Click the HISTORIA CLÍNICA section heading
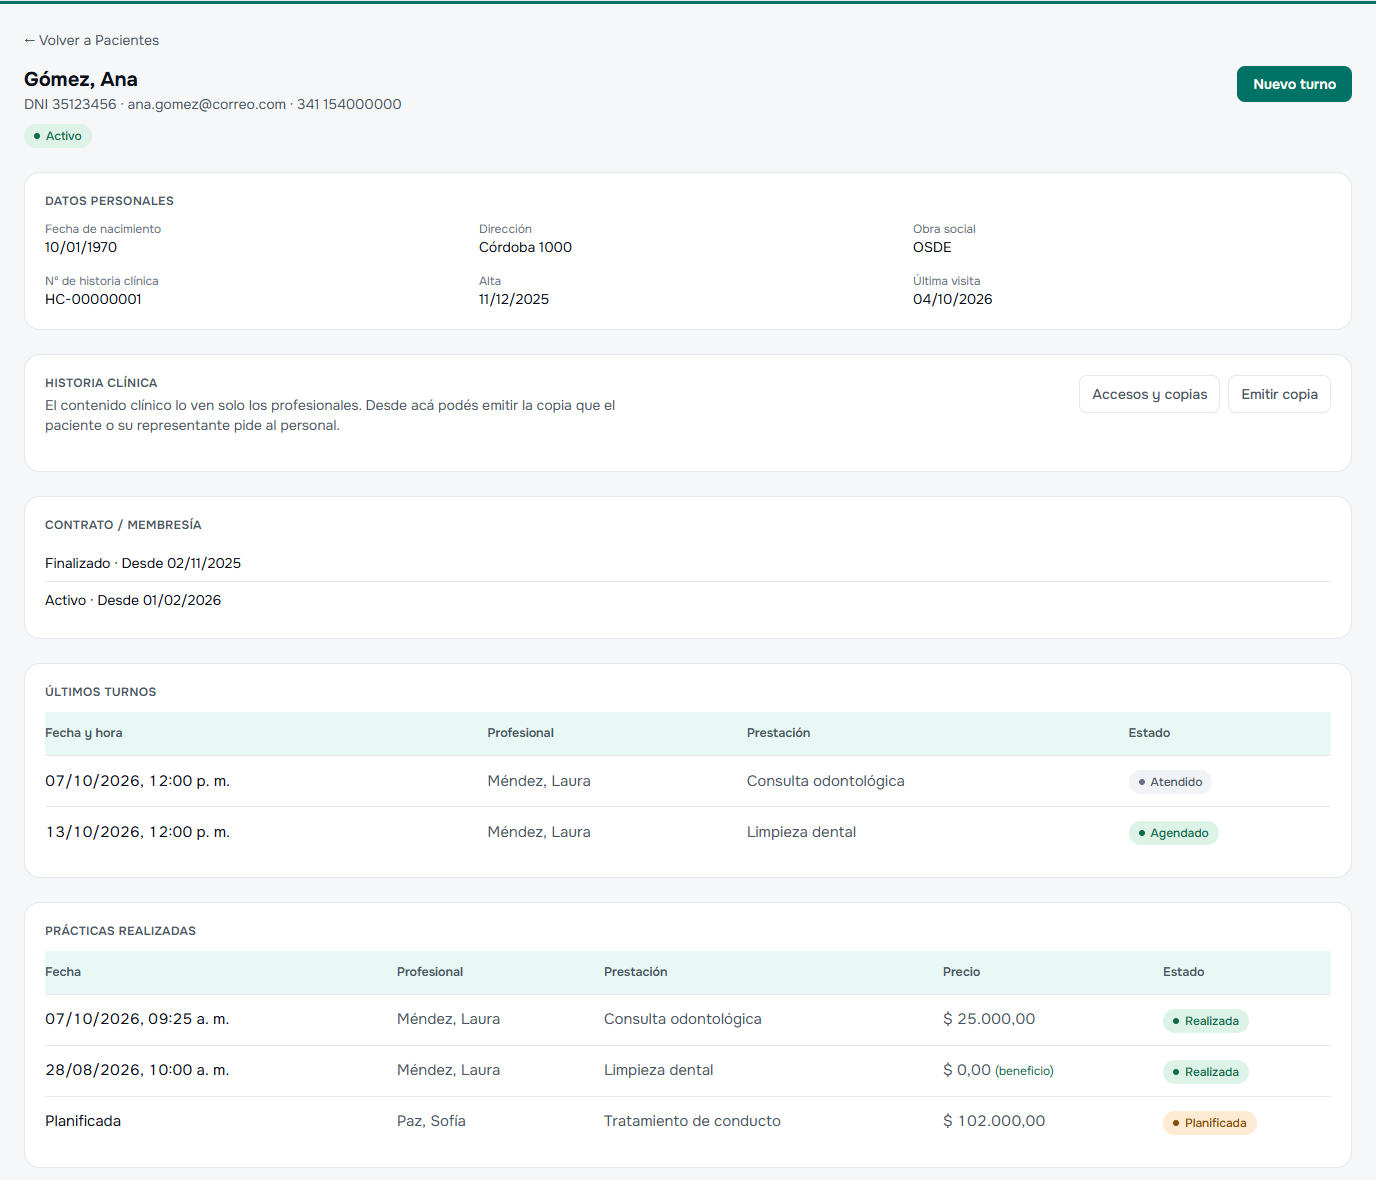1376x1180 pixels. [101, 383]
